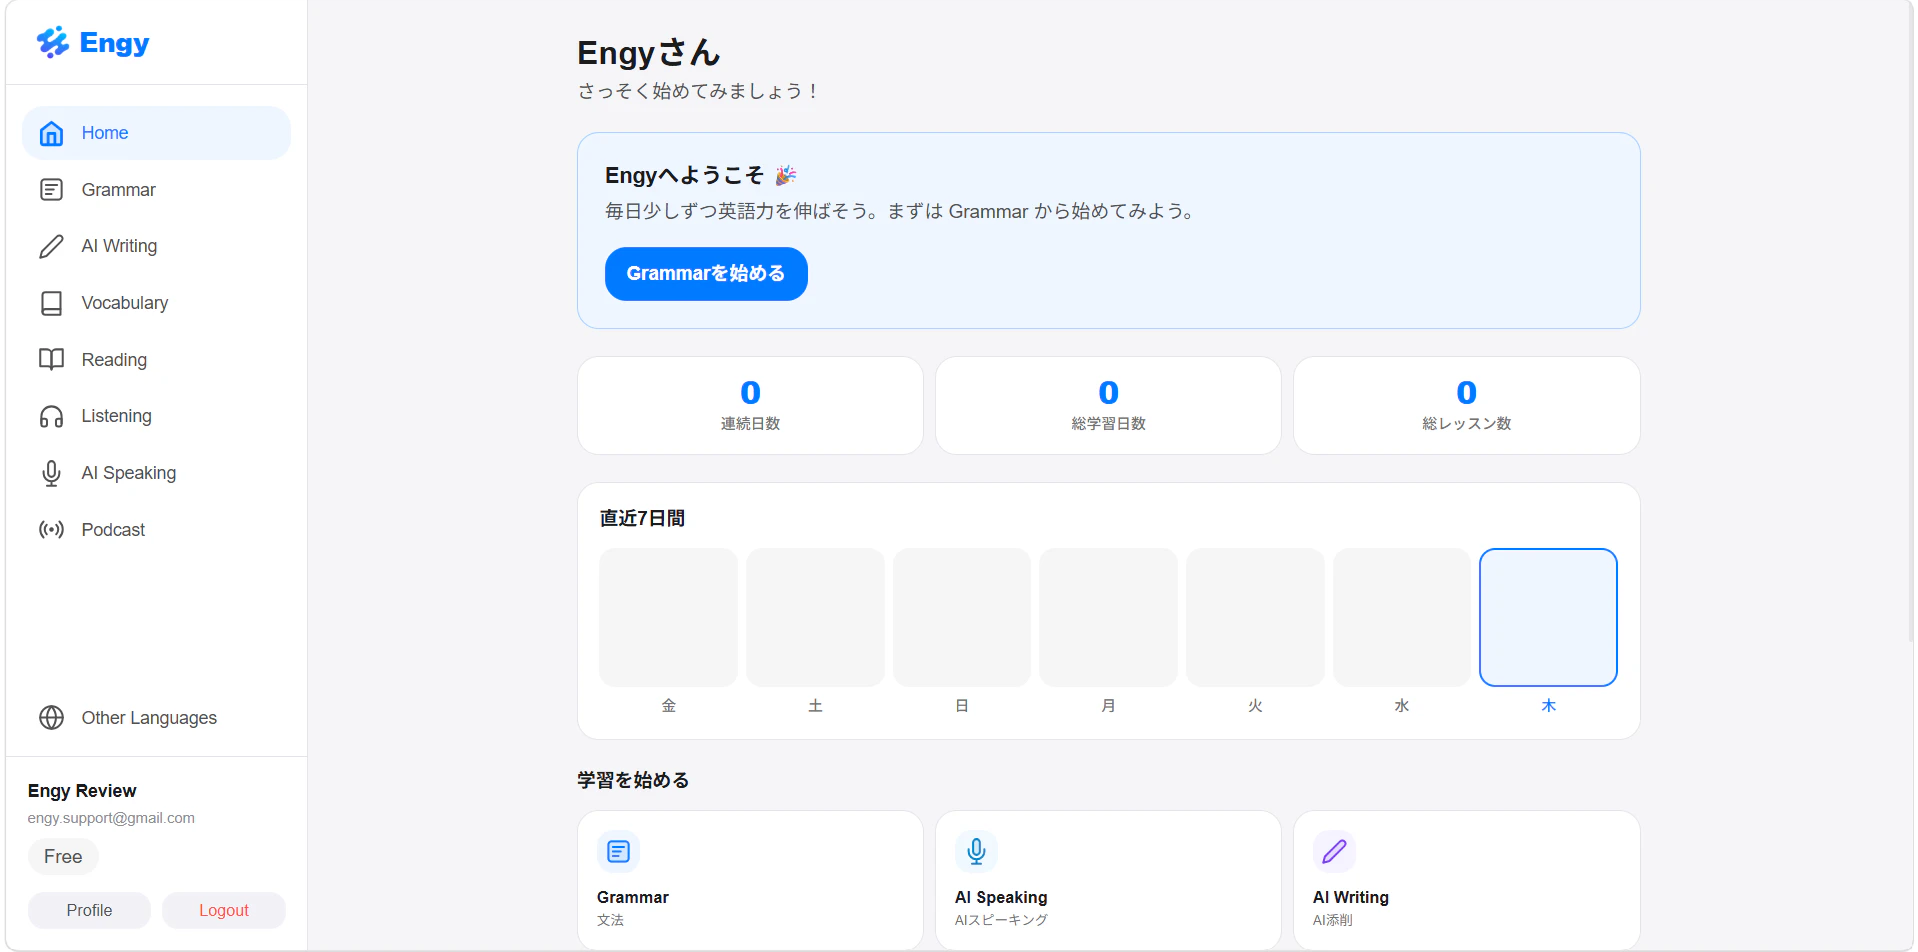Click the Podcast broadcast icon
The image size is (1918, 952).
tap(51, 530)
